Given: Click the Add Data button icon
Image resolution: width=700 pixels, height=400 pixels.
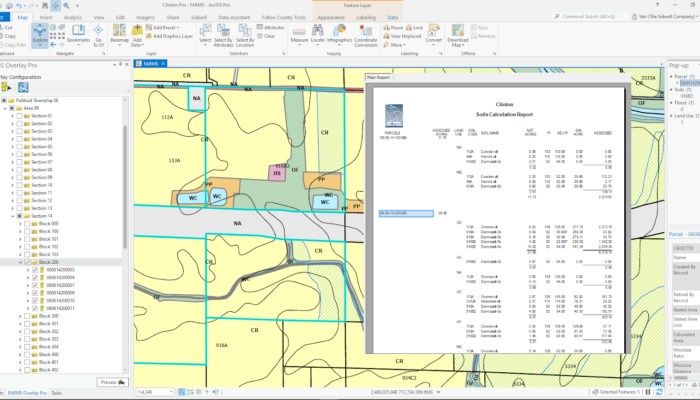Looking at the screenshot, I should tap(137, 30).
